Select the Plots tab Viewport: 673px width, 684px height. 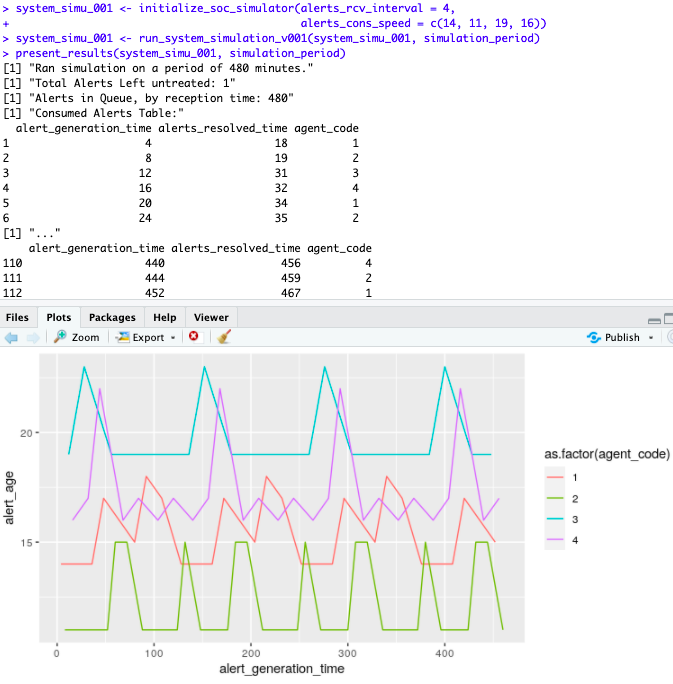(59, 317)
